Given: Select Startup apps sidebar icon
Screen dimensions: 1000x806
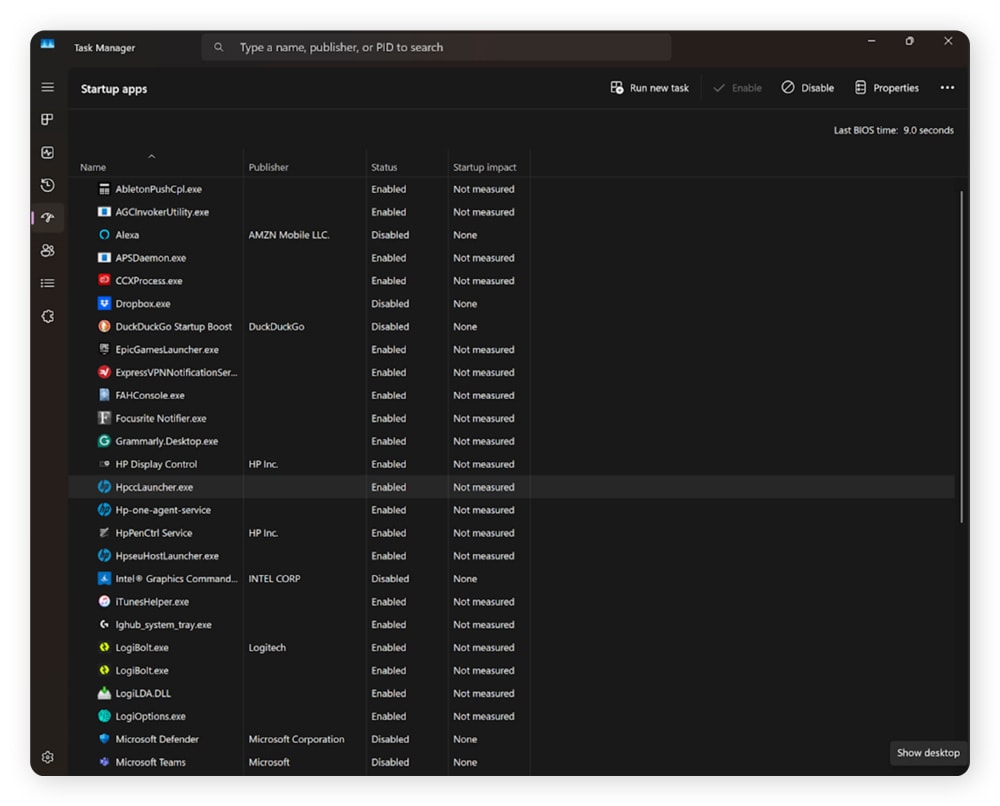Looking at the screenshot, I should pyautogui.click(x=48, y=218).
